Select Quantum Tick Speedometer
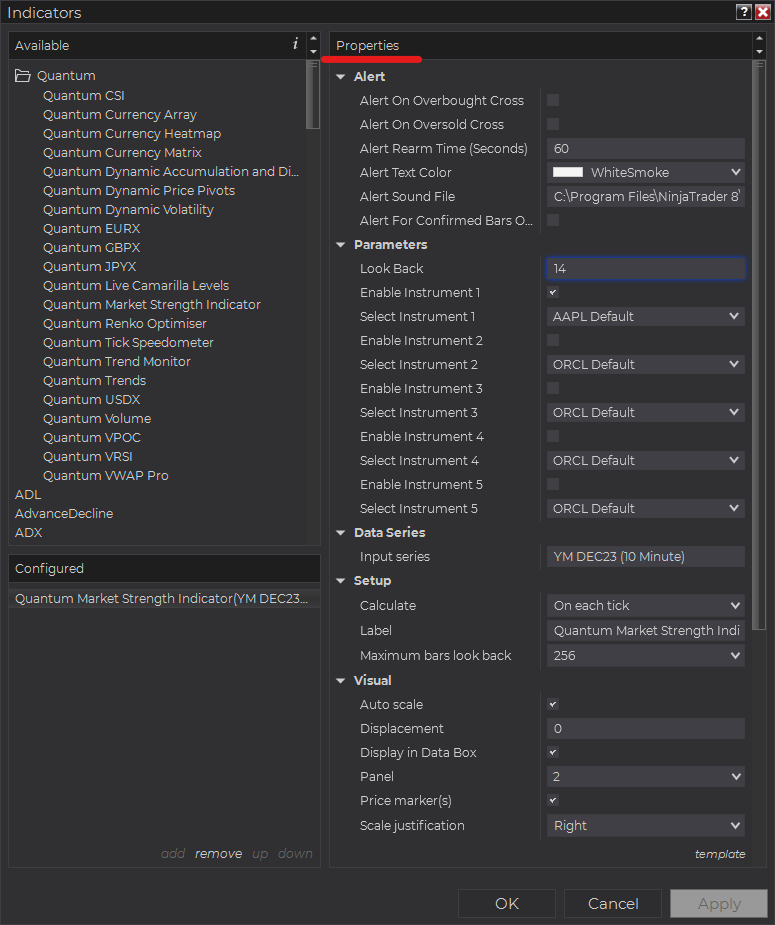The image size is (775, 925). click(x=128, y=342)
